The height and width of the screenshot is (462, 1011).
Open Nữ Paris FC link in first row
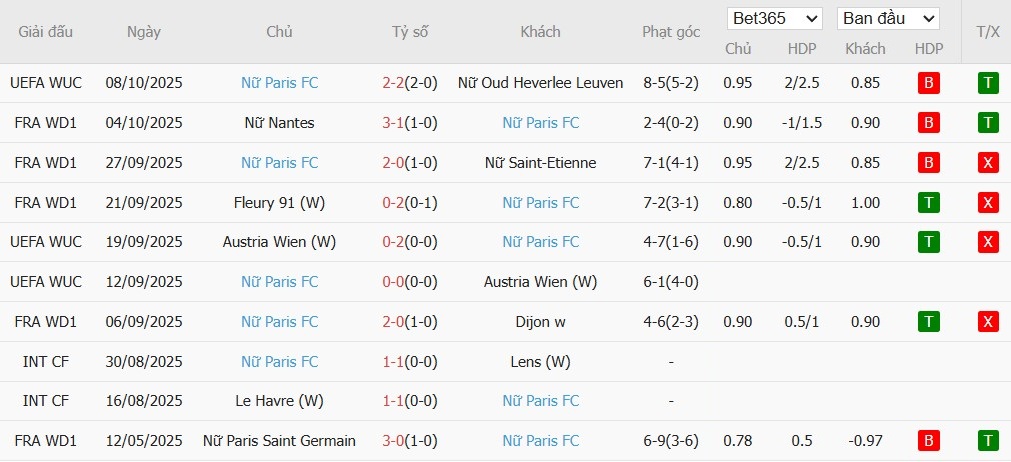click(280, 83)
